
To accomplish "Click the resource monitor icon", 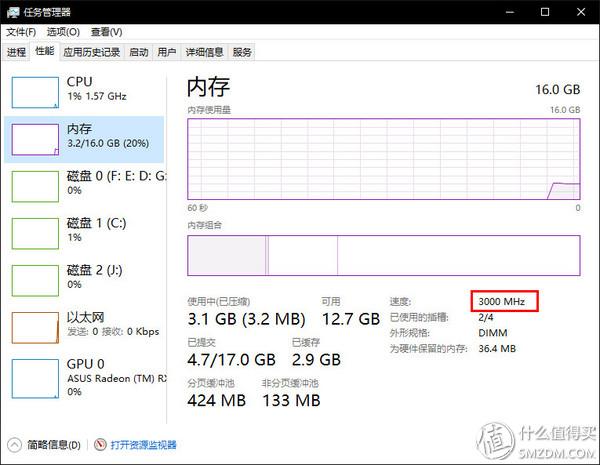I will [x=100, y=445].
